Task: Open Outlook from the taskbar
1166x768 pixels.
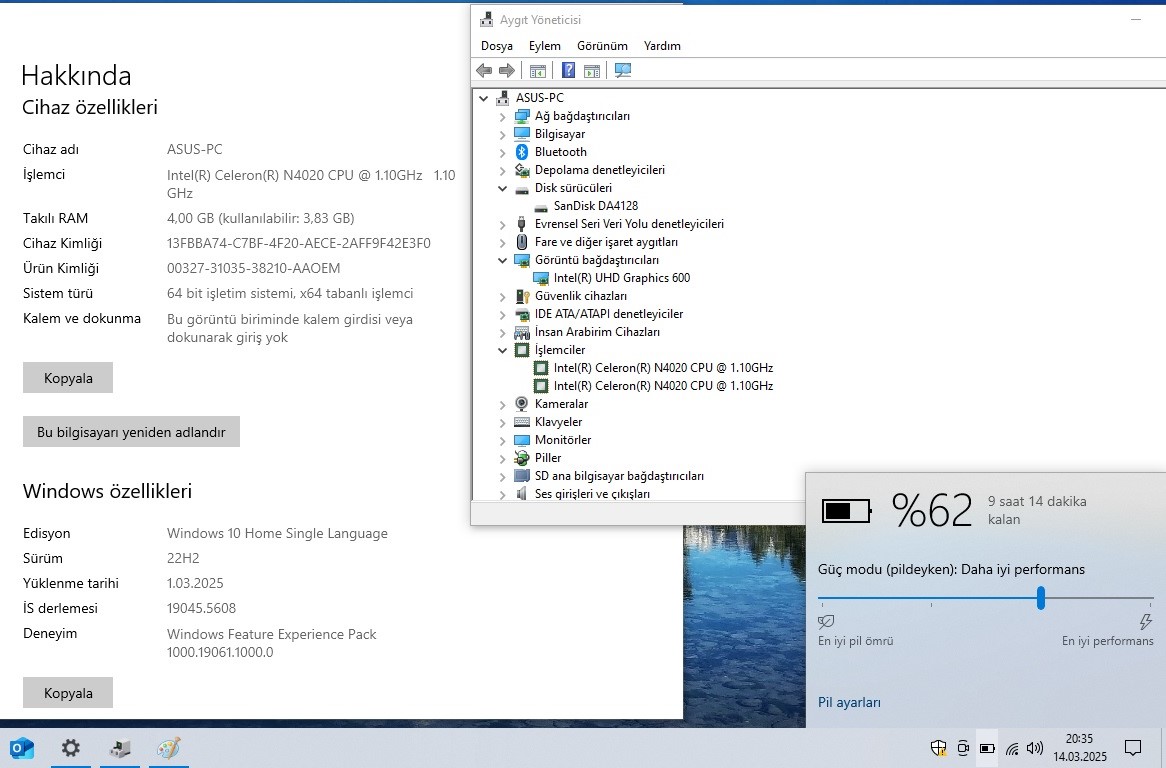Action: [x=22, y=748]
